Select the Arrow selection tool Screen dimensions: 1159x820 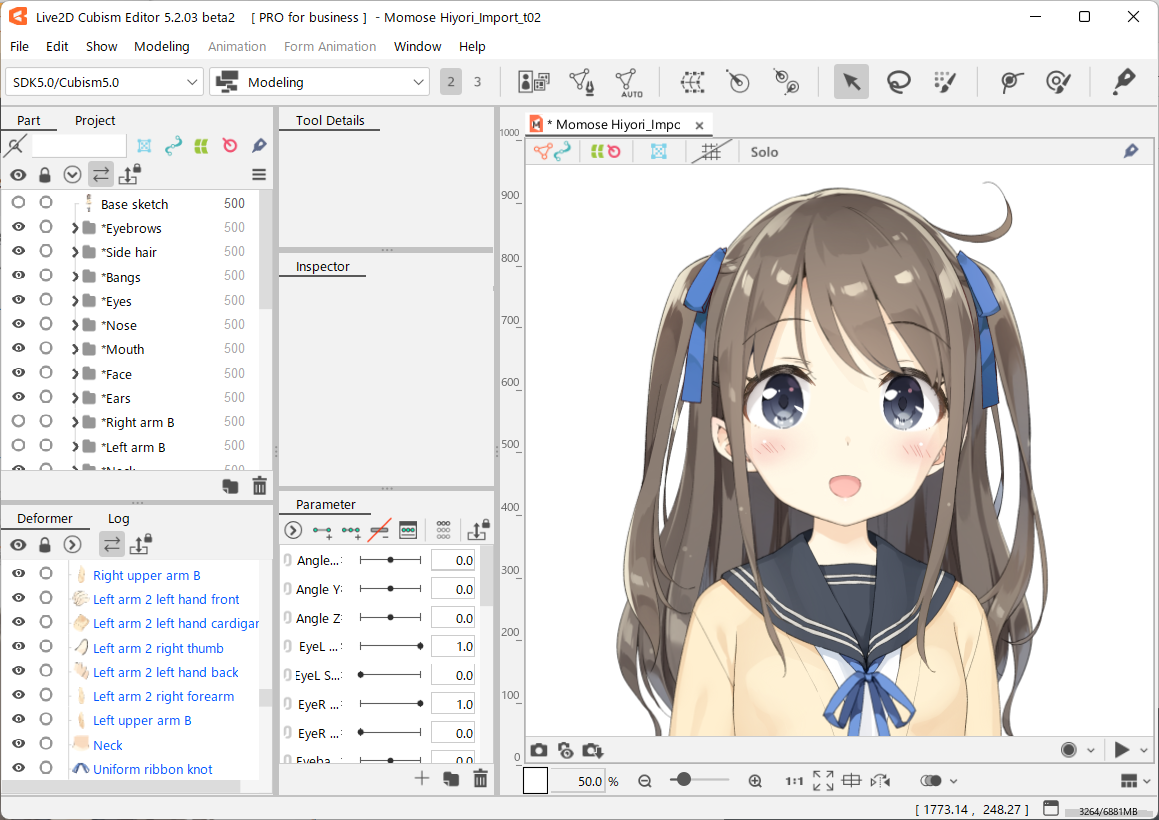pyautogui.click(x=851, y=82)
